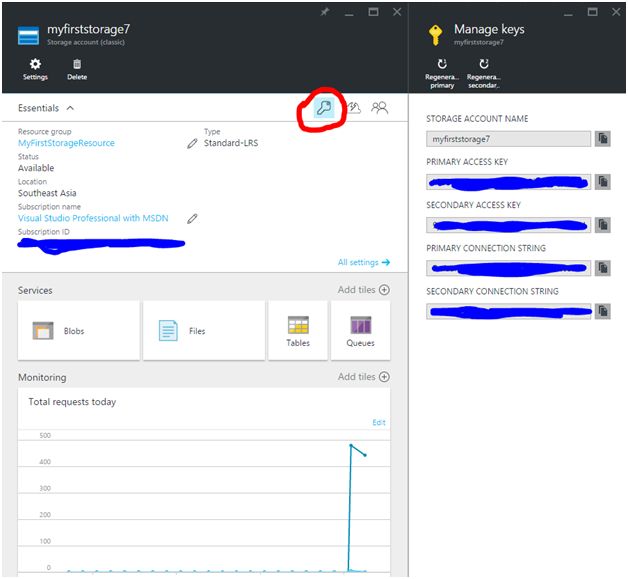
Task: Regenerate the secondary key
Action: (483, 74)
